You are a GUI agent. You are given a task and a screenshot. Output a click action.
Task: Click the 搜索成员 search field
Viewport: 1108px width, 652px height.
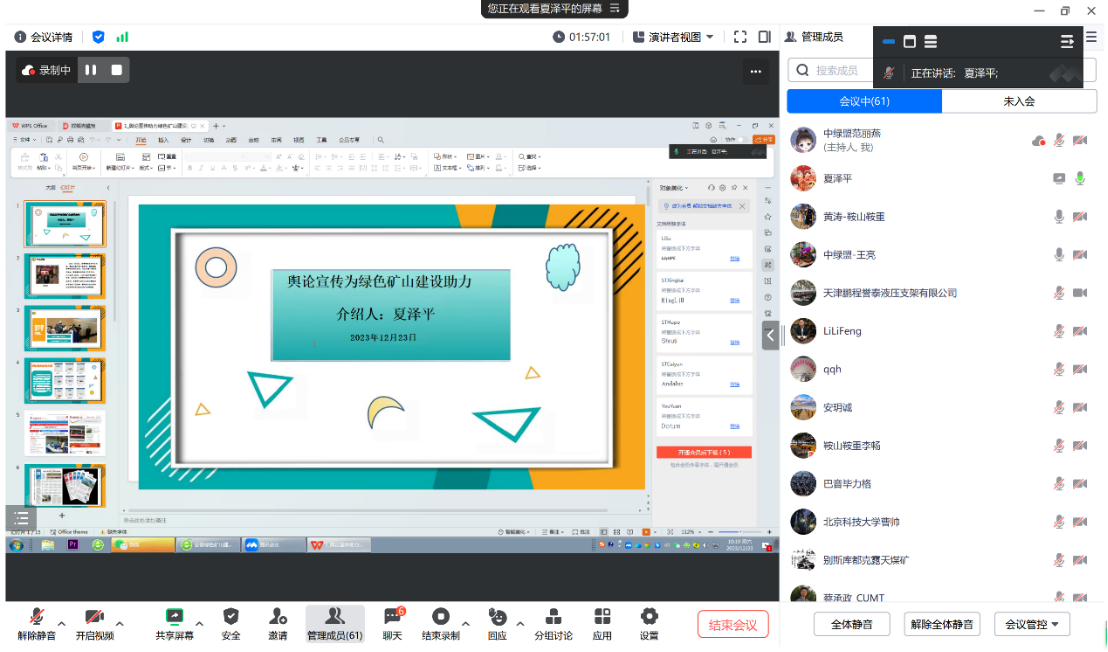[840, 70]
